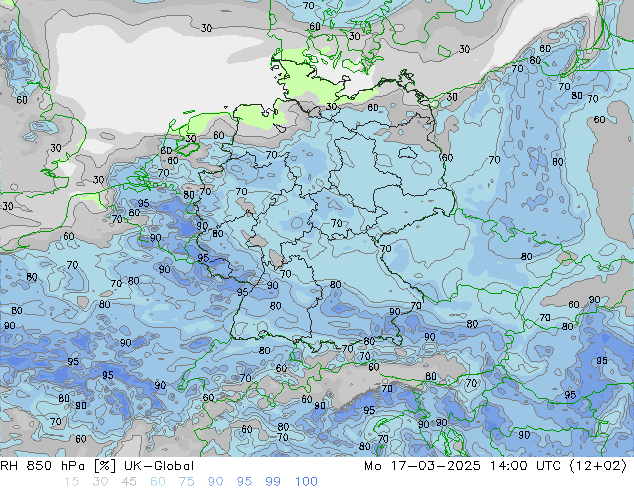Click legend value "60" in bottom scale
Image resolution: width=634 pixels, height=490 pixels.
click(x=158, y=482)
